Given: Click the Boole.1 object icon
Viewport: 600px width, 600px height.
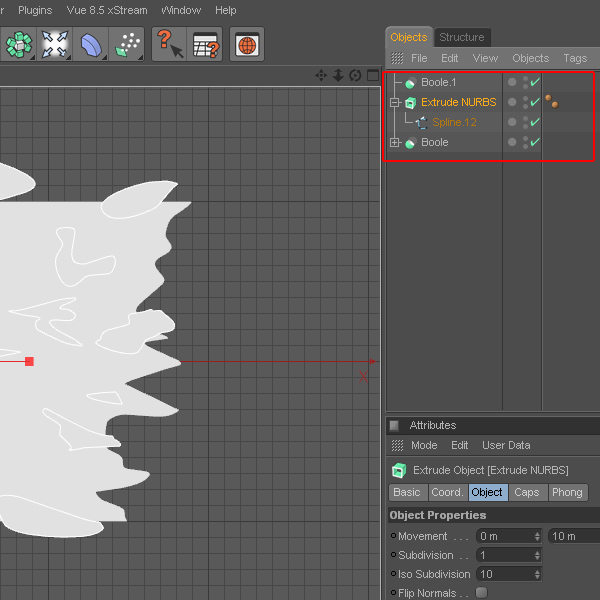Looking at the screenshot, I should [410, 82].
